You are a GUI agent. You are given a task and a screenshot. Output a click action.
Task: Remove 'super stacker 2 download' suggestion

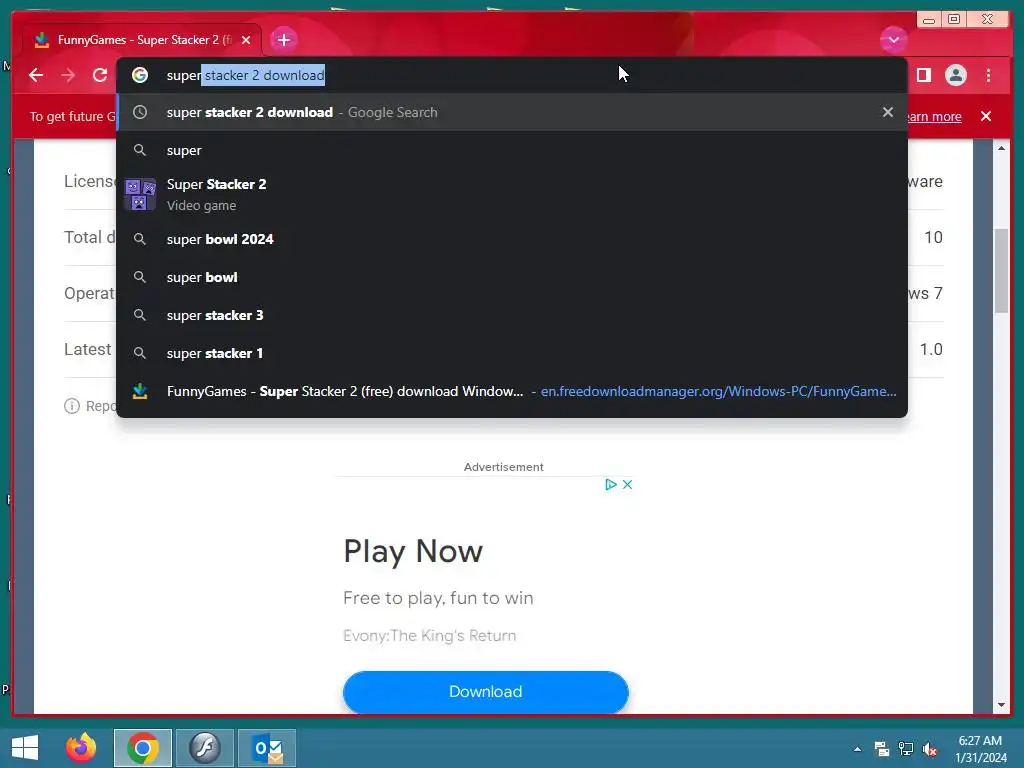pos(888,112)
